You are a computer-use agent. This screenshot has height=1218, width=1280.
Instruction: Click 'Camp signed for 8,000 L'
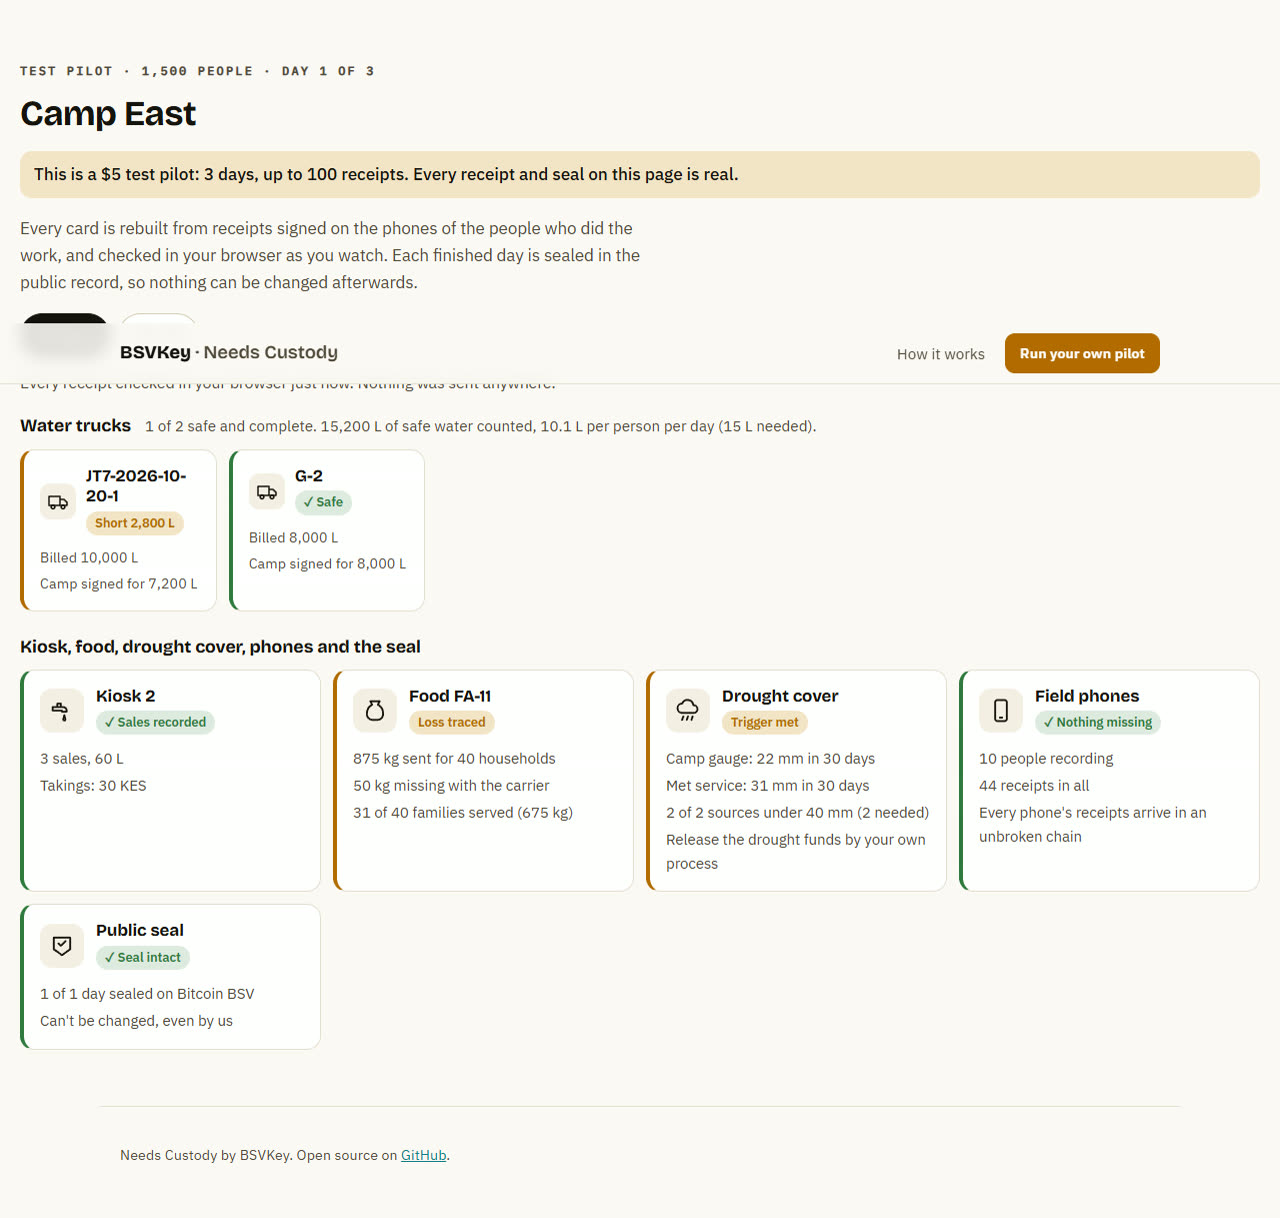tap(328, 564)
